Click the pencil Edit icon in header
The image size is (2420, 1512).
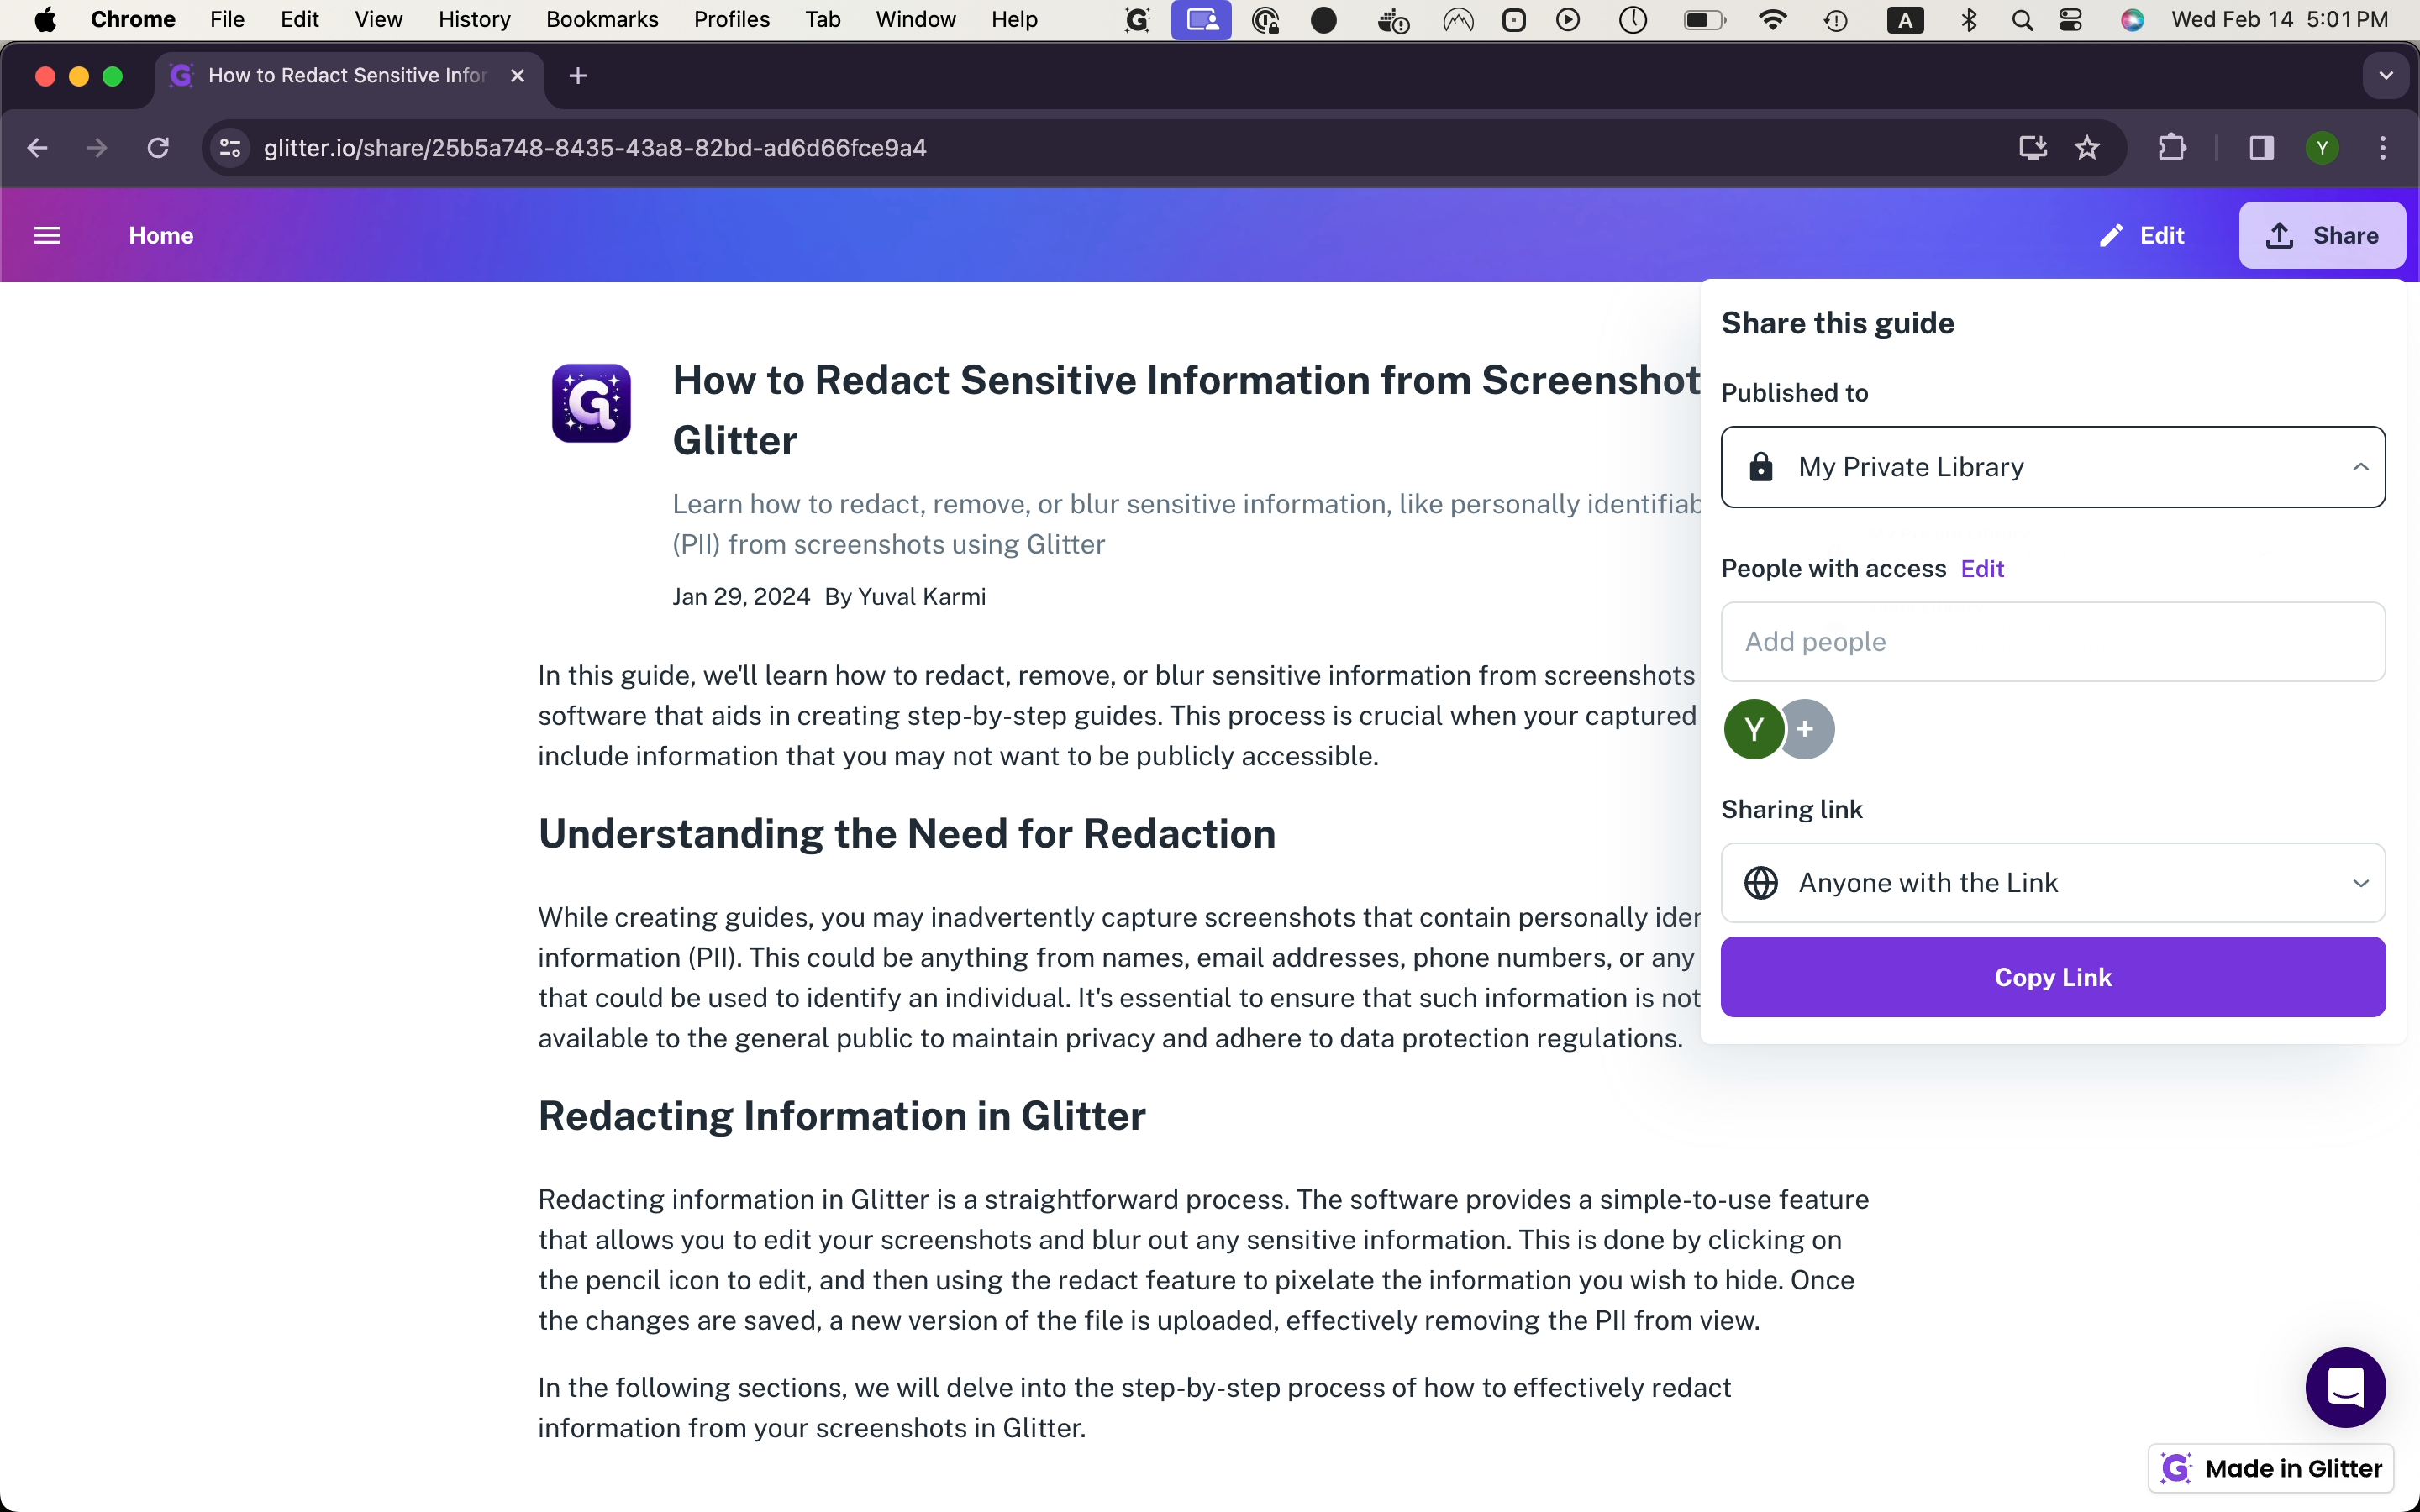pos(2111,235)
